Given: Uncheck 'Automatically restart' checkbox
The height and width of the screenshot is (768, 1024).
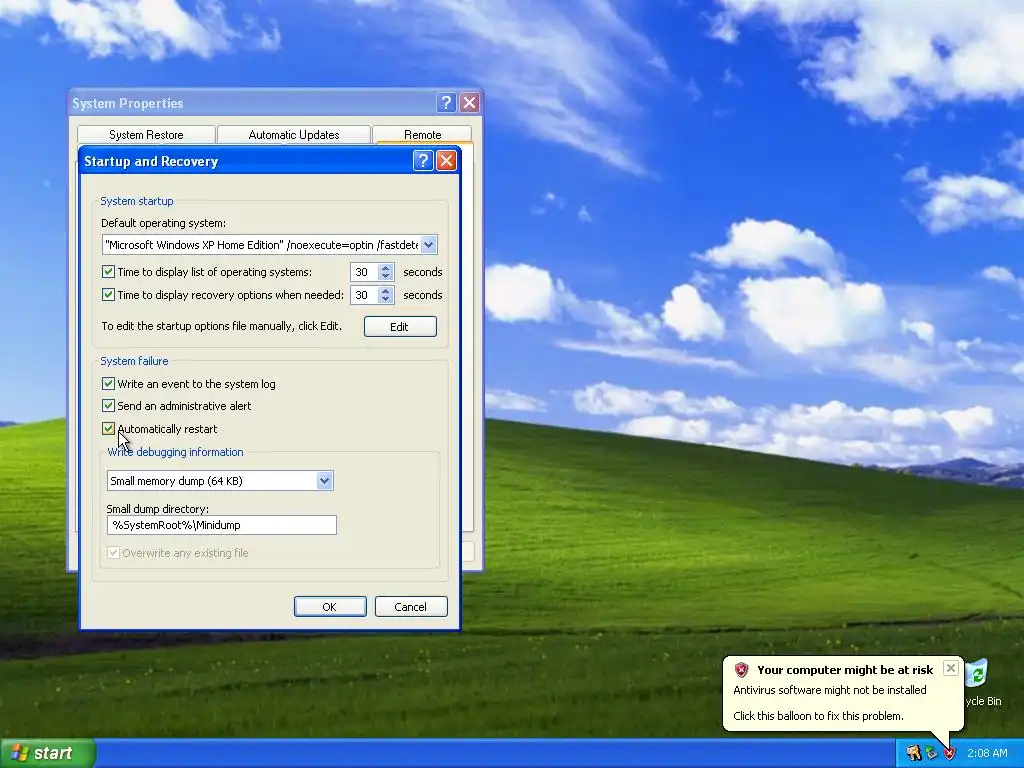Looking at the screenshot, I should (108, 428).
